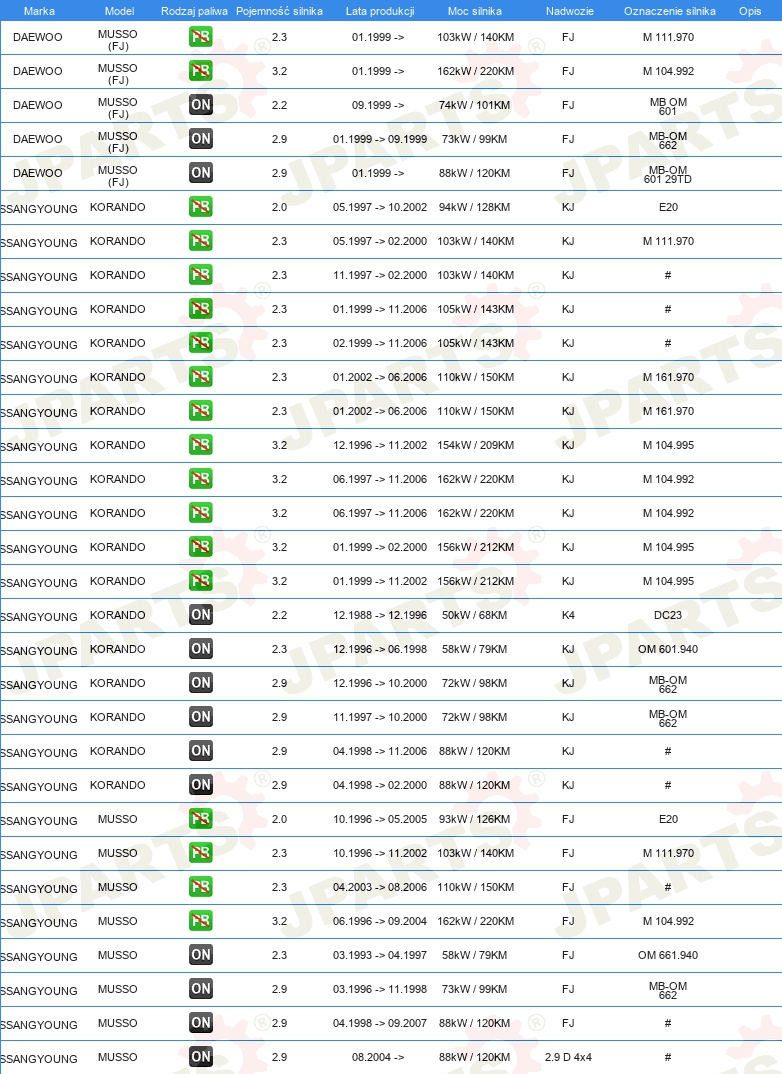Click petrol icon for Korando 02.1999 -> 11.2006
The height and width of the screenshot is (1074, 782).
pos(201,342)
